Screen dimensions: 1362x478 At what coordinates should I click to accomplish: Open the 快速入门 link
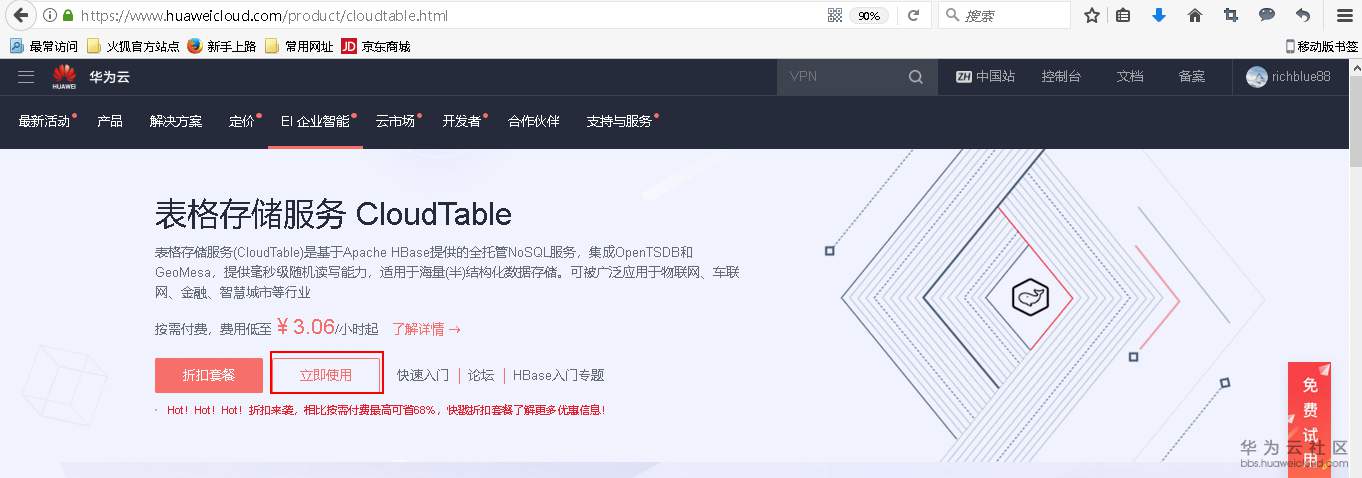423,375
